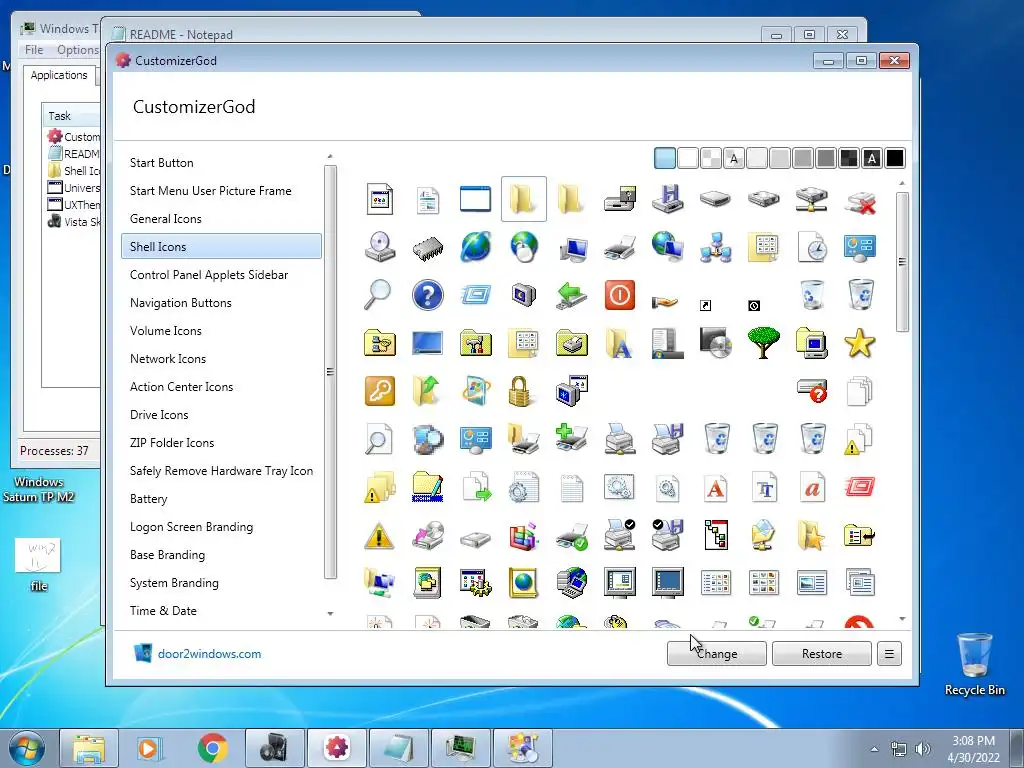Viewport: 1024px width, 768px height.
Task: Select the Internet Explorer globe icon
Action: click(x=475, y=248)
